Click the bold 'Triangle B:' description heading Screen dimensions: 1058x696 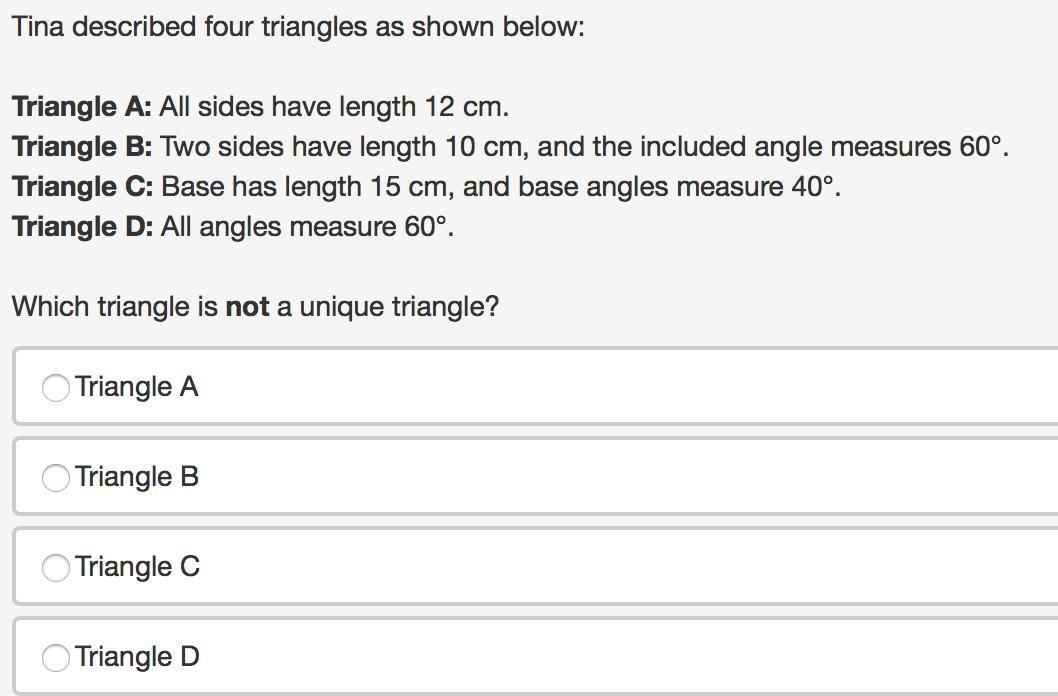[82, 147]
